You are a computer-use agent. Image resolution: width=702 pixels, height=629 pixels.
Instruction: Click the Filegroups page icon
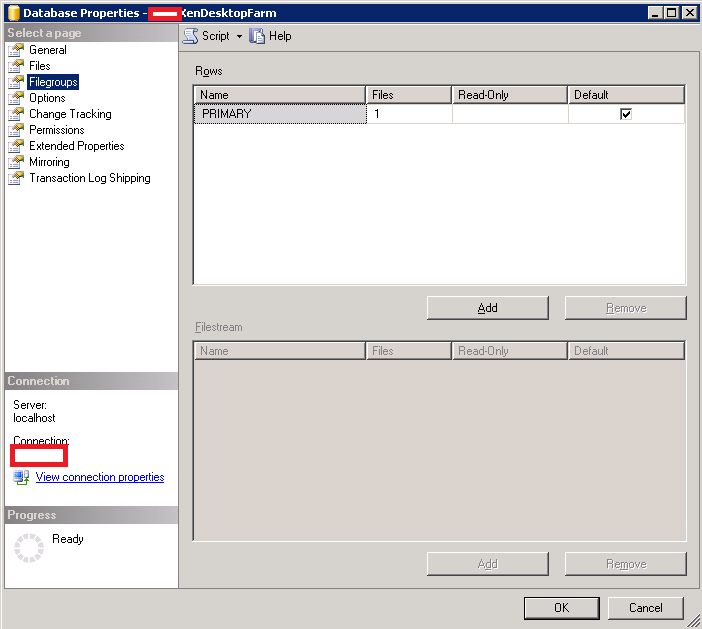pos(16,82)
